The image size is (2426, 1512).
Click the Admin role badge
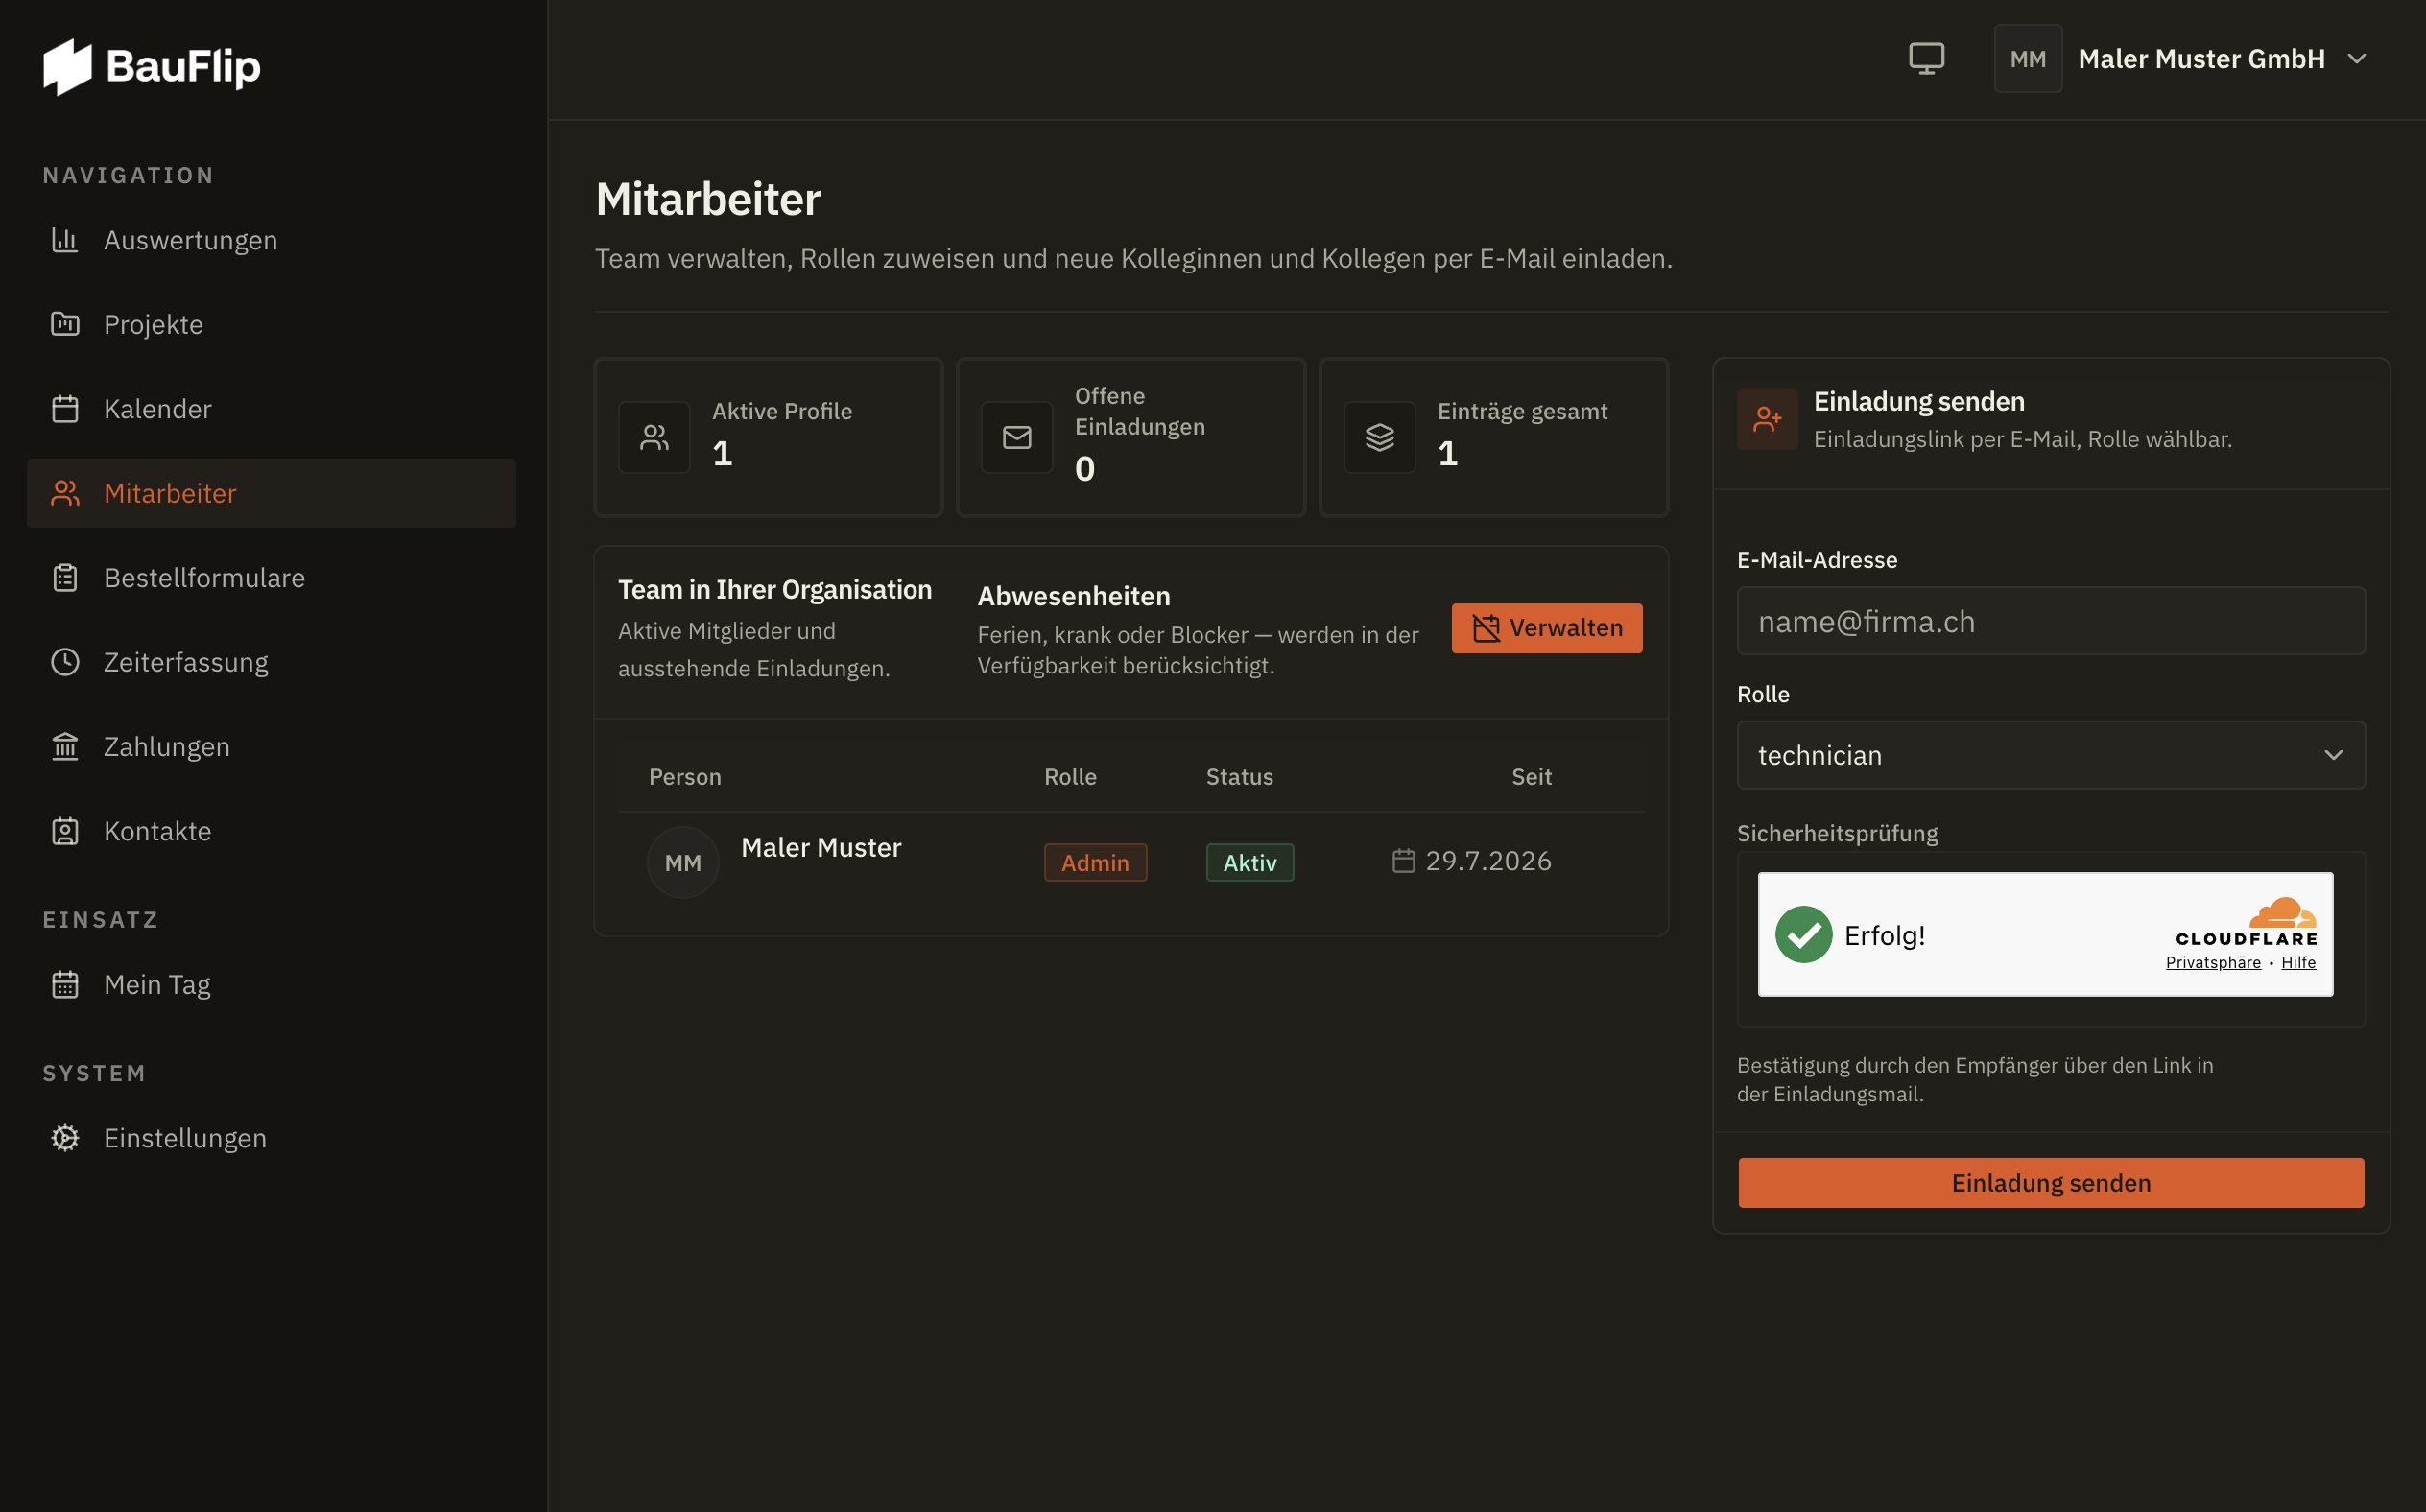[x=1095, y=862]
